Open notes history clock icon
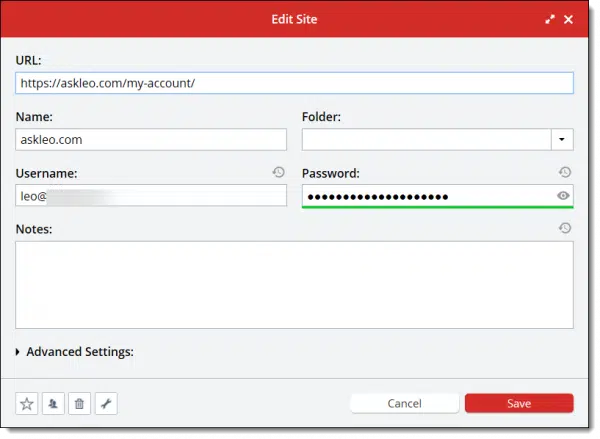The height and width of the screenshot is (439, 600). tap(565, 229)
